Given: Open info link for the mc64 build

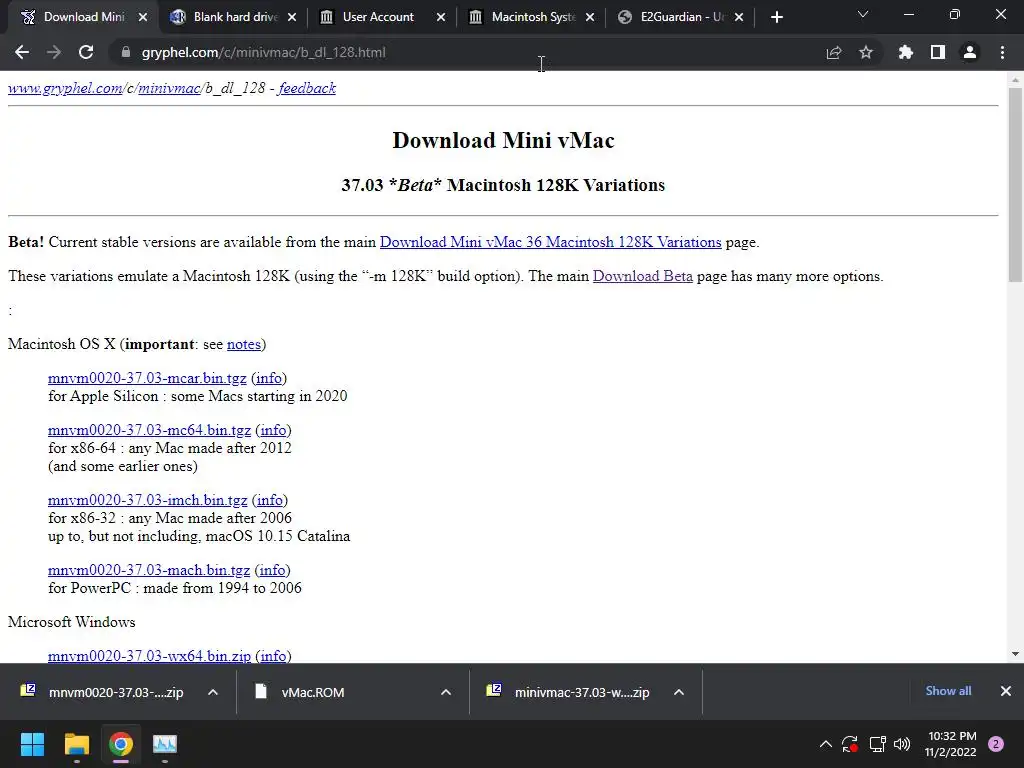Looking at the screenshot, I should pos(274,430).
